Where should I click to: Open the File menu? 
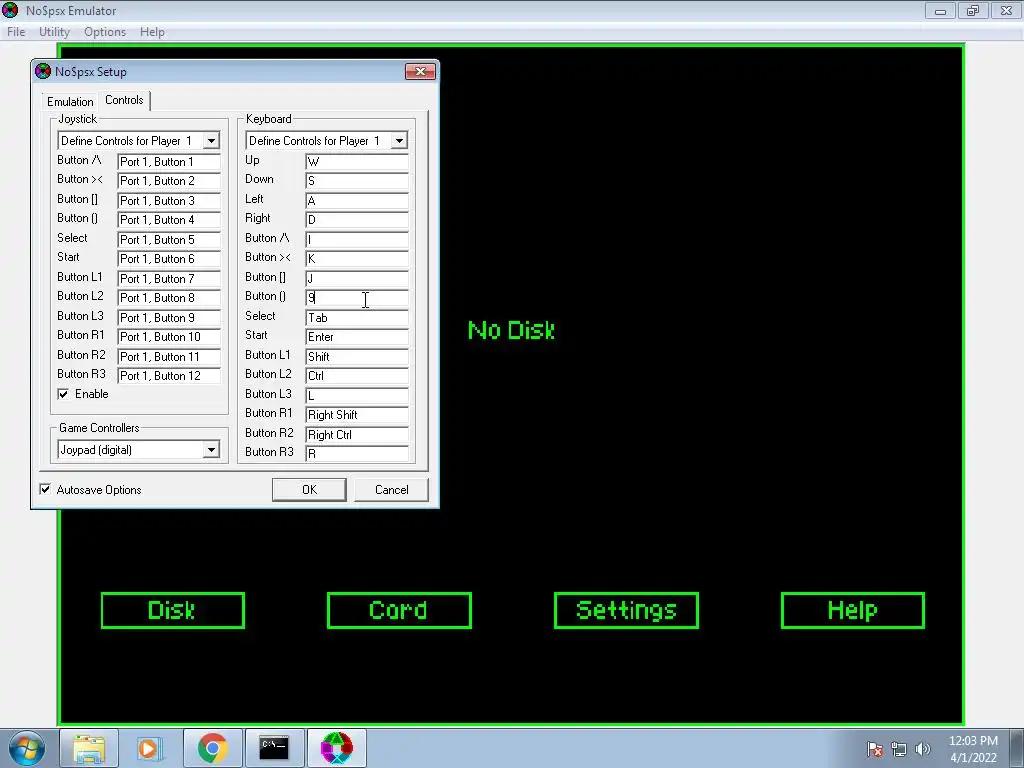click(16, 32)
